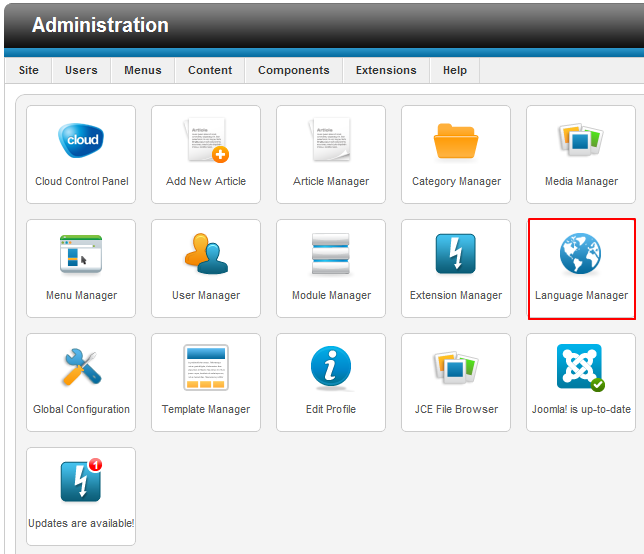Open the Help menu

[455, 70]
